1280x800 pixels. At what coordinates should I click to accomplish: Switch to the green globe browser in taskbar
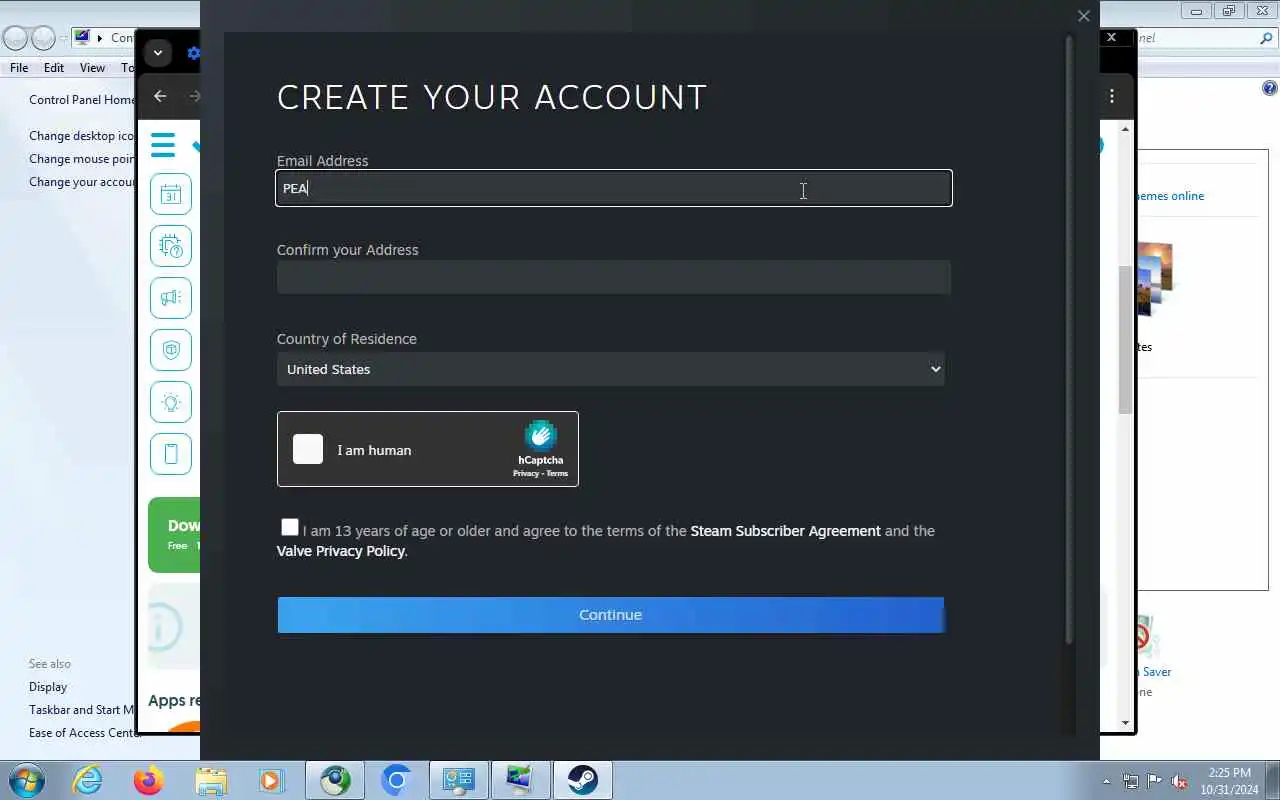[335, 780]
